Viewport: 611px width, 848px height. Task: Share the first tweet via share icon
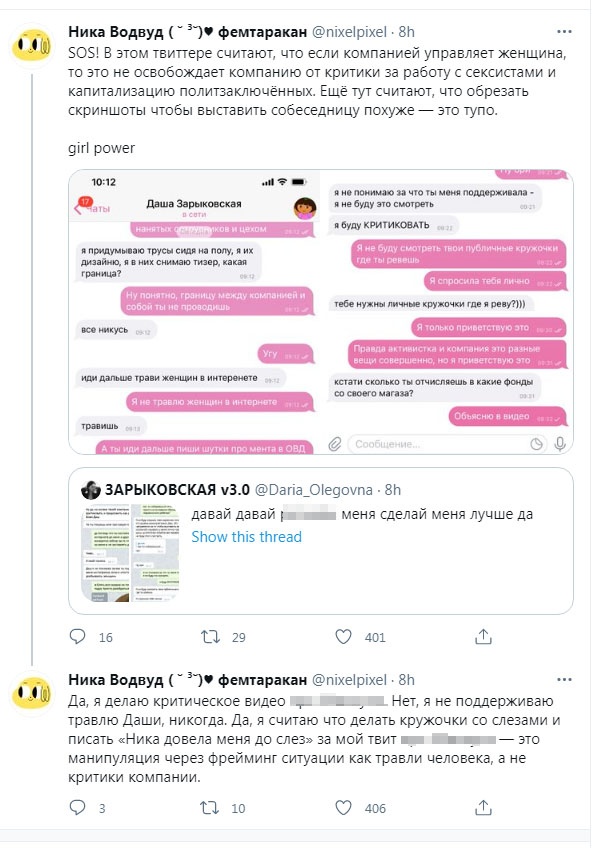[x=483, y=637]
